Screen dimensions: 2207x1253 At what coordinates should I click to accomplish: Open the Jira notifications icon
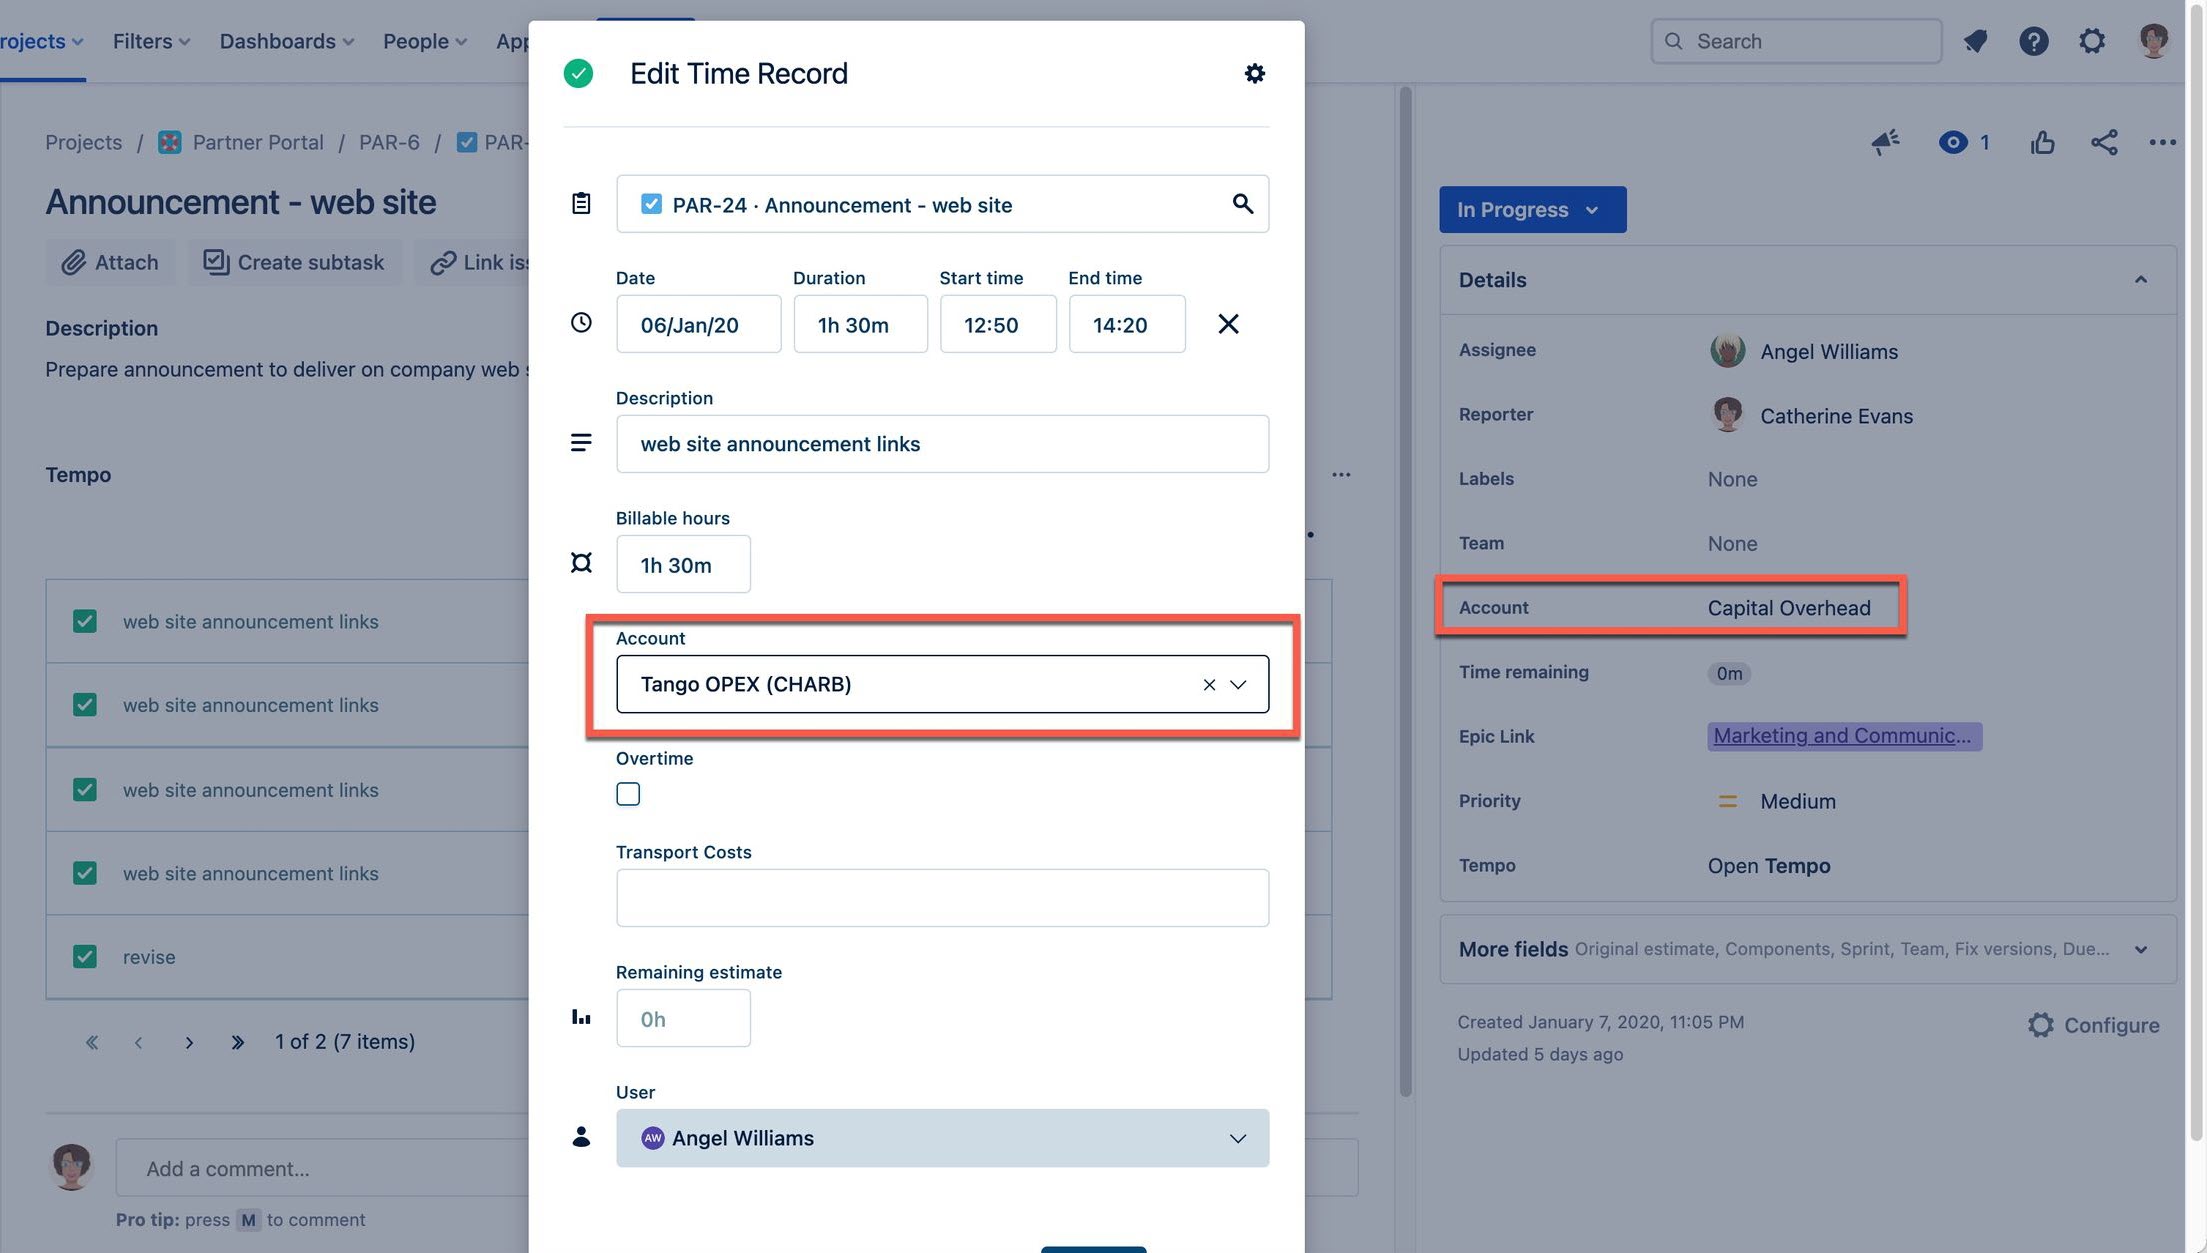[x=1975, y=41]
